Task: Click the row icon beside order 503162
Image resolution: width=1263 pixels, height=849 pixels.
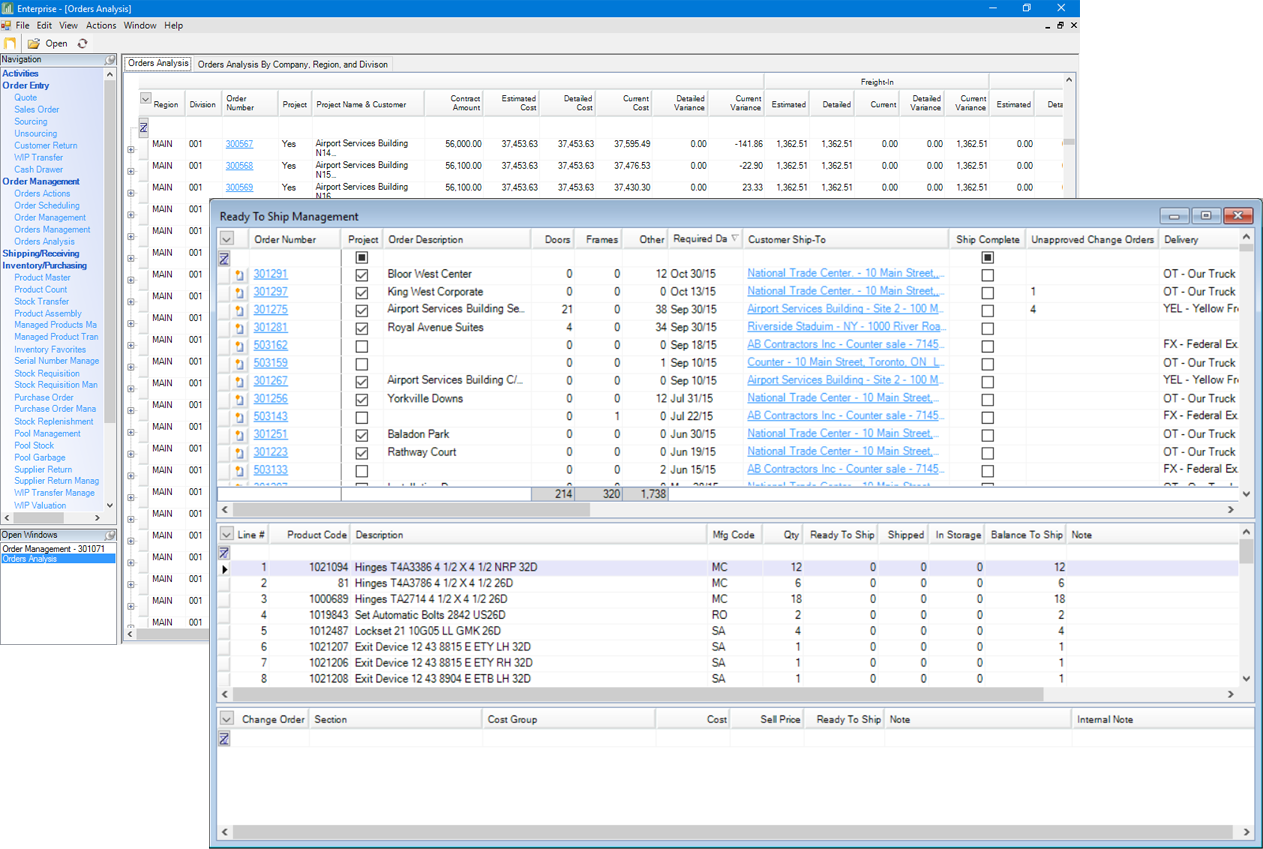Action: pos(240,346)
